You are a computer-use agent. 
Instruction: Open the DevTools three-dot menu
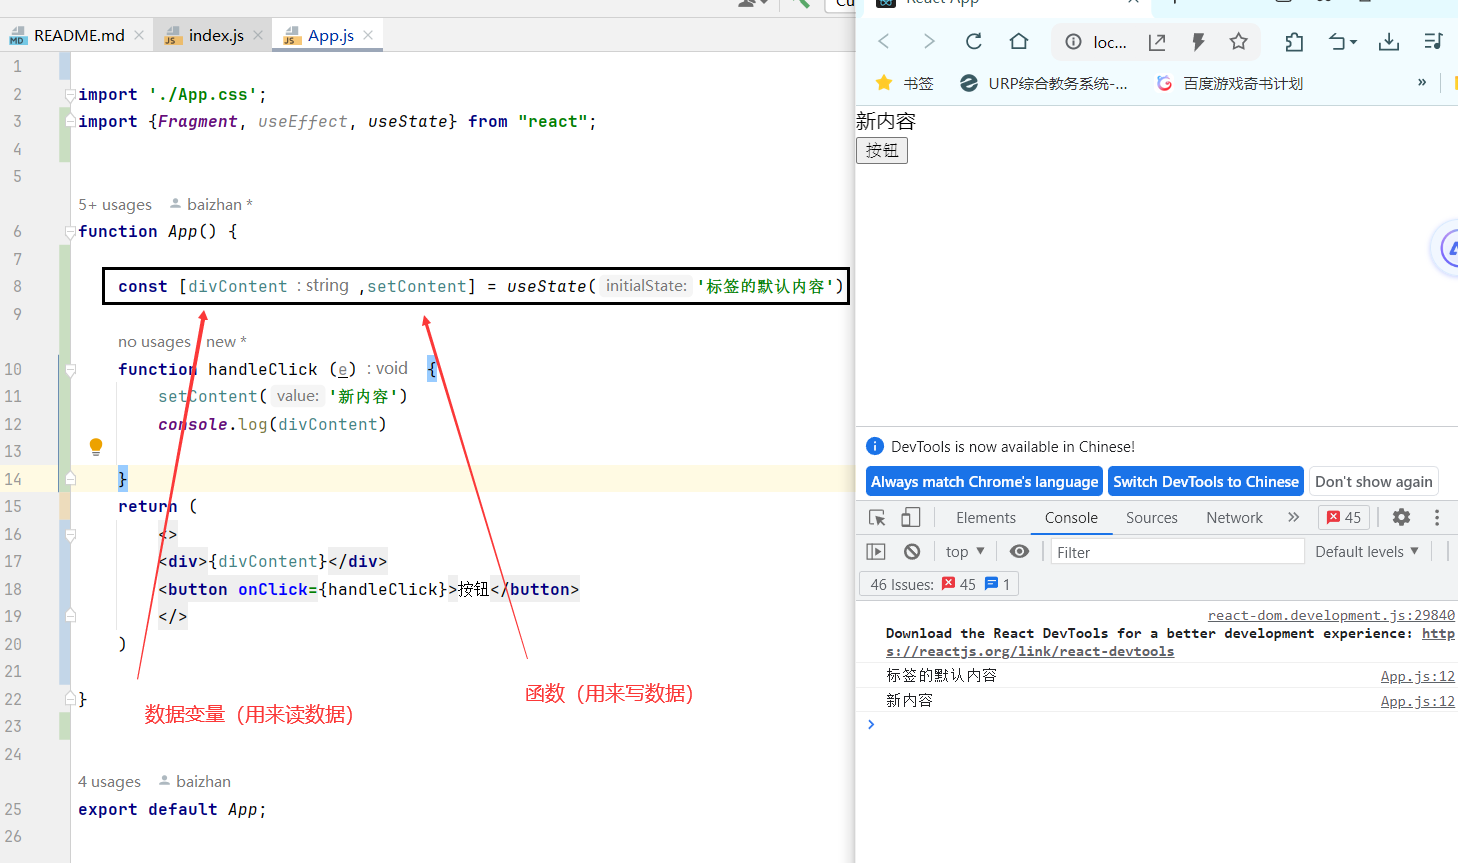click(x=1437, y=517)
